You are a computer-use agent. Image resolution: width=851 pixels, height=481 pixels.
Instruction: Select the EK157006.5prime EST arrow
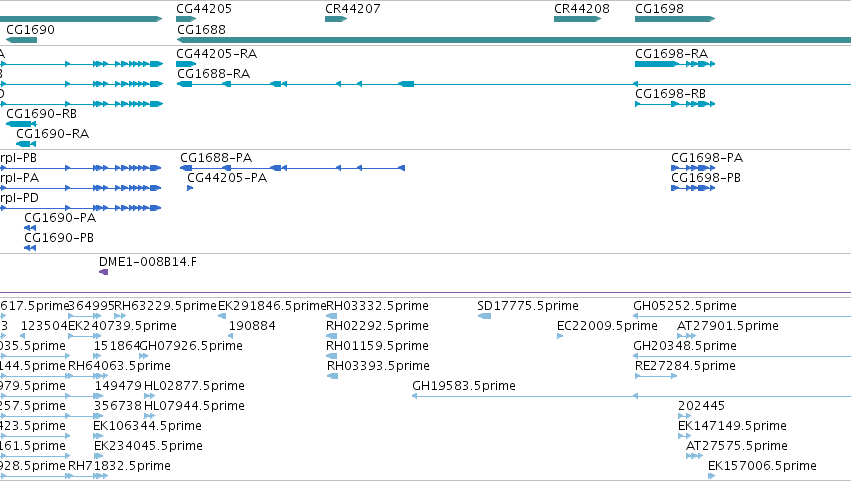[x=712, y=476]
